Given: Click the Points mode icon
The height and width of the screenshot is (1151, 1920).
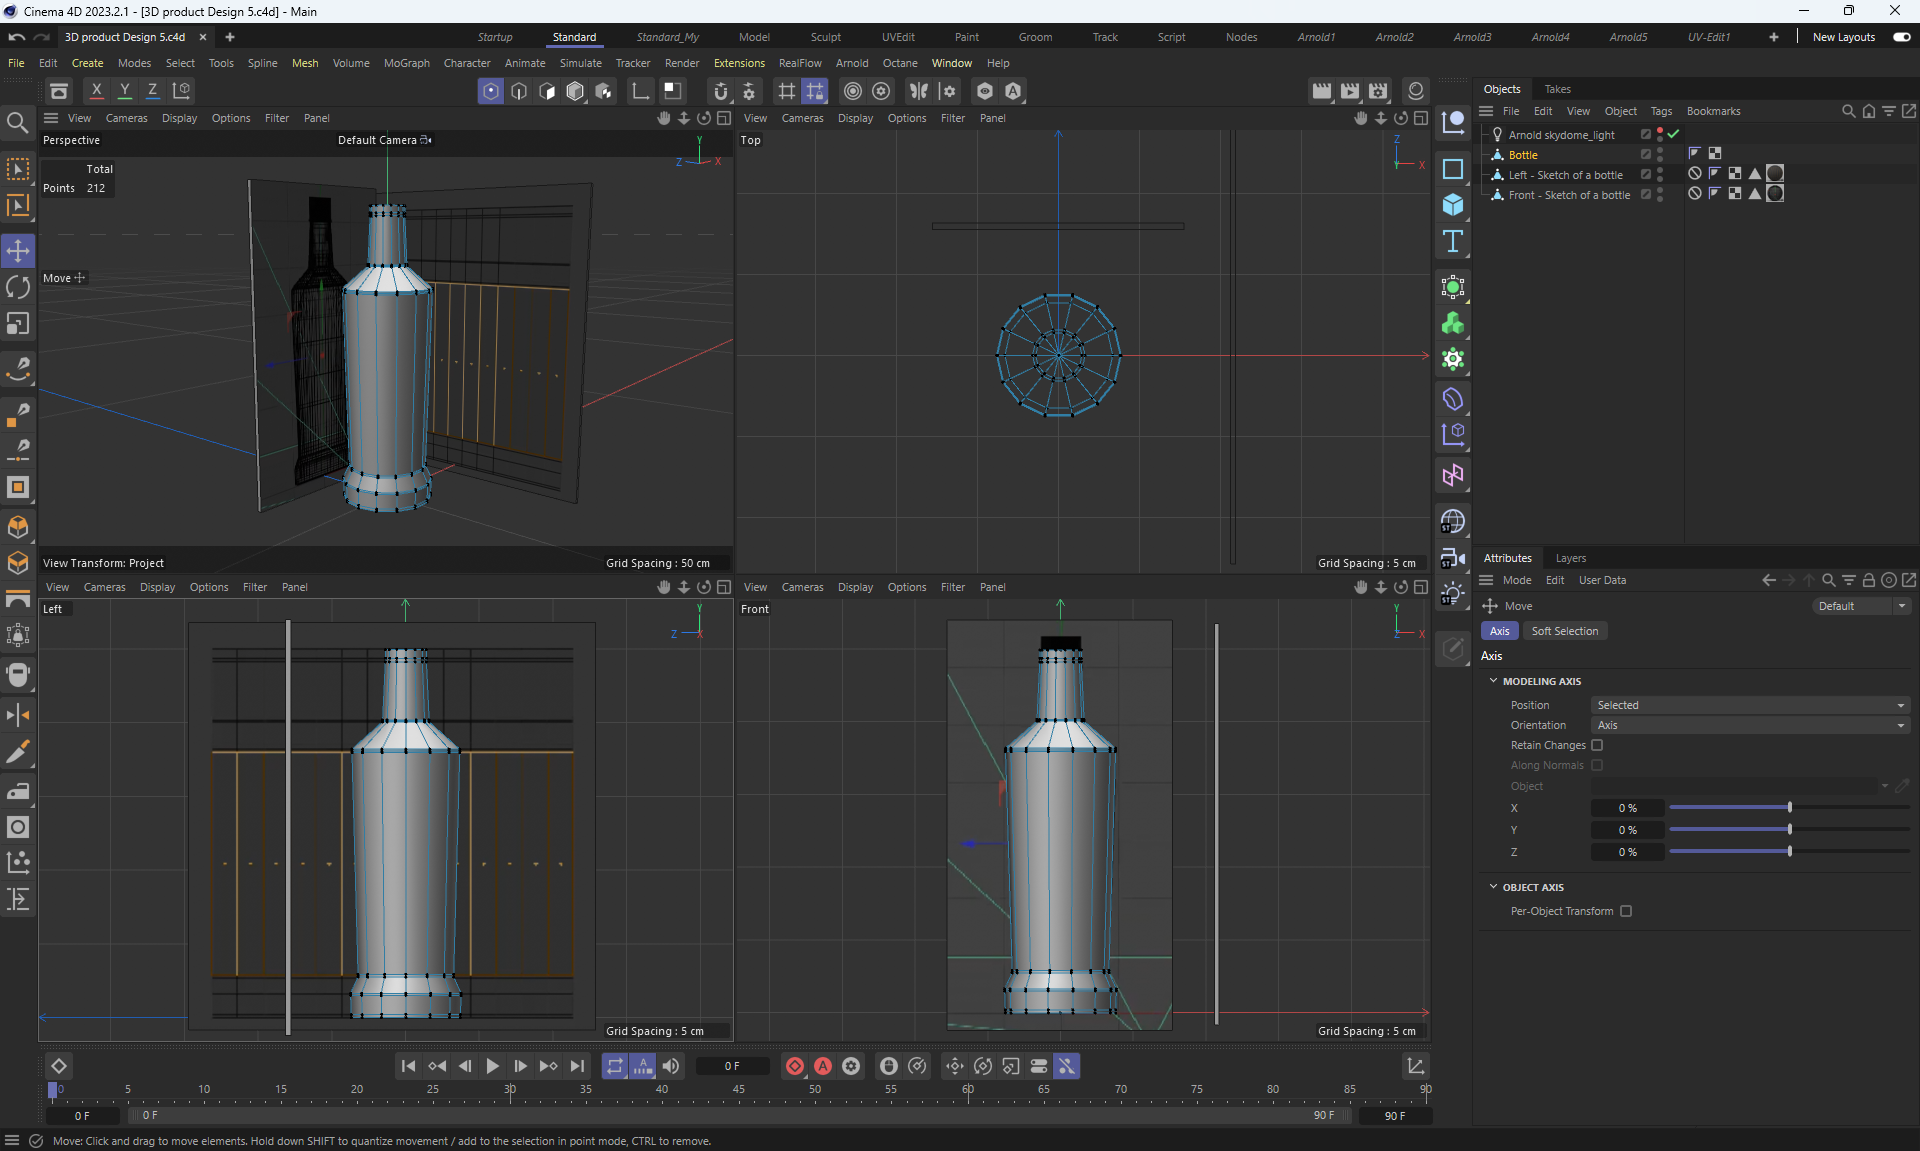Looking at the screenshot, I should [491, 91].
